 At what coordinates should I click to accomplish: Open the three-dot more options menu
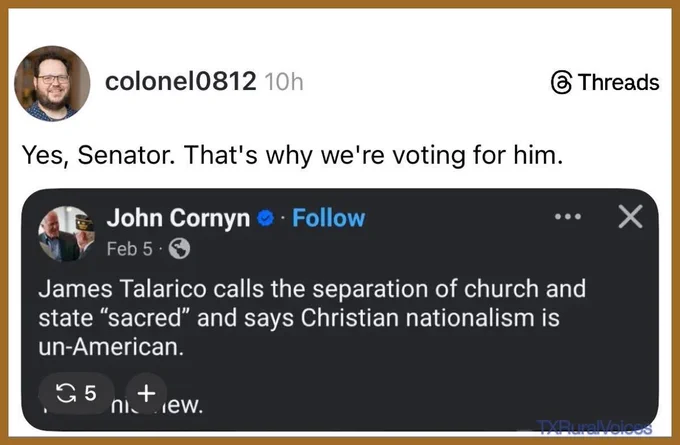568,216
